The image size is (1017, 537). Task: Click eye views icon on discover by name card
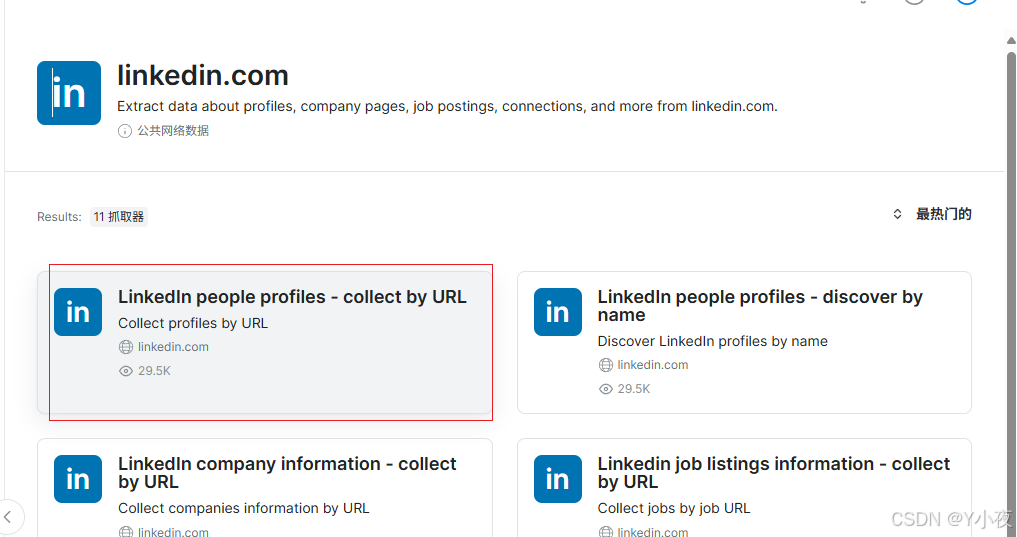click(605, 389)
